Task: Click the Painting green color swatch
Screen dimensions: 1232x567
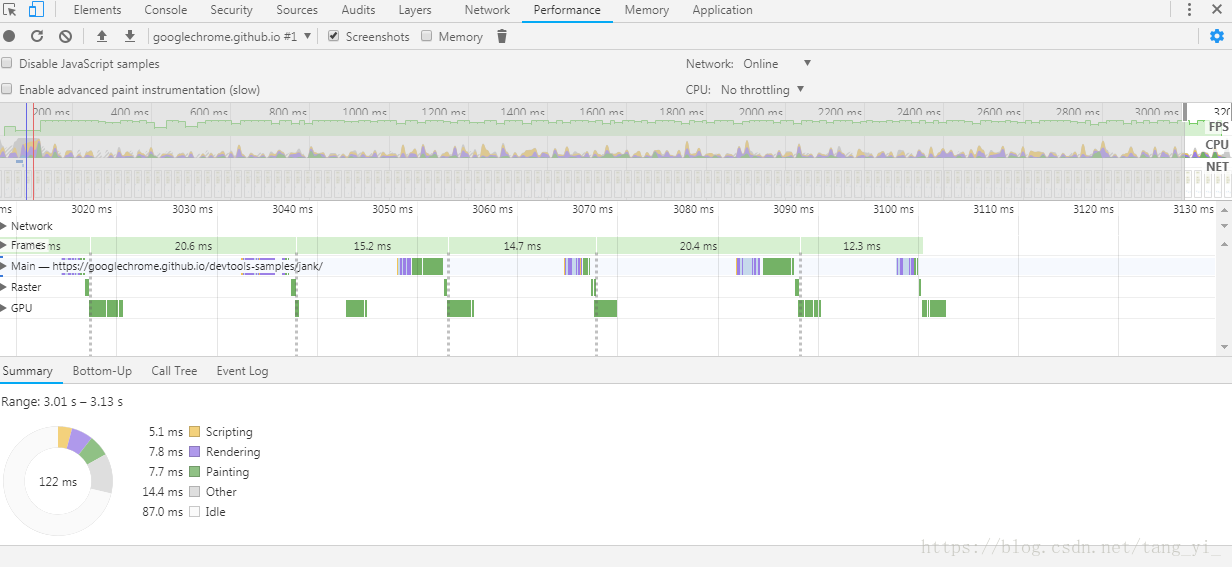Action: [194, 472]
